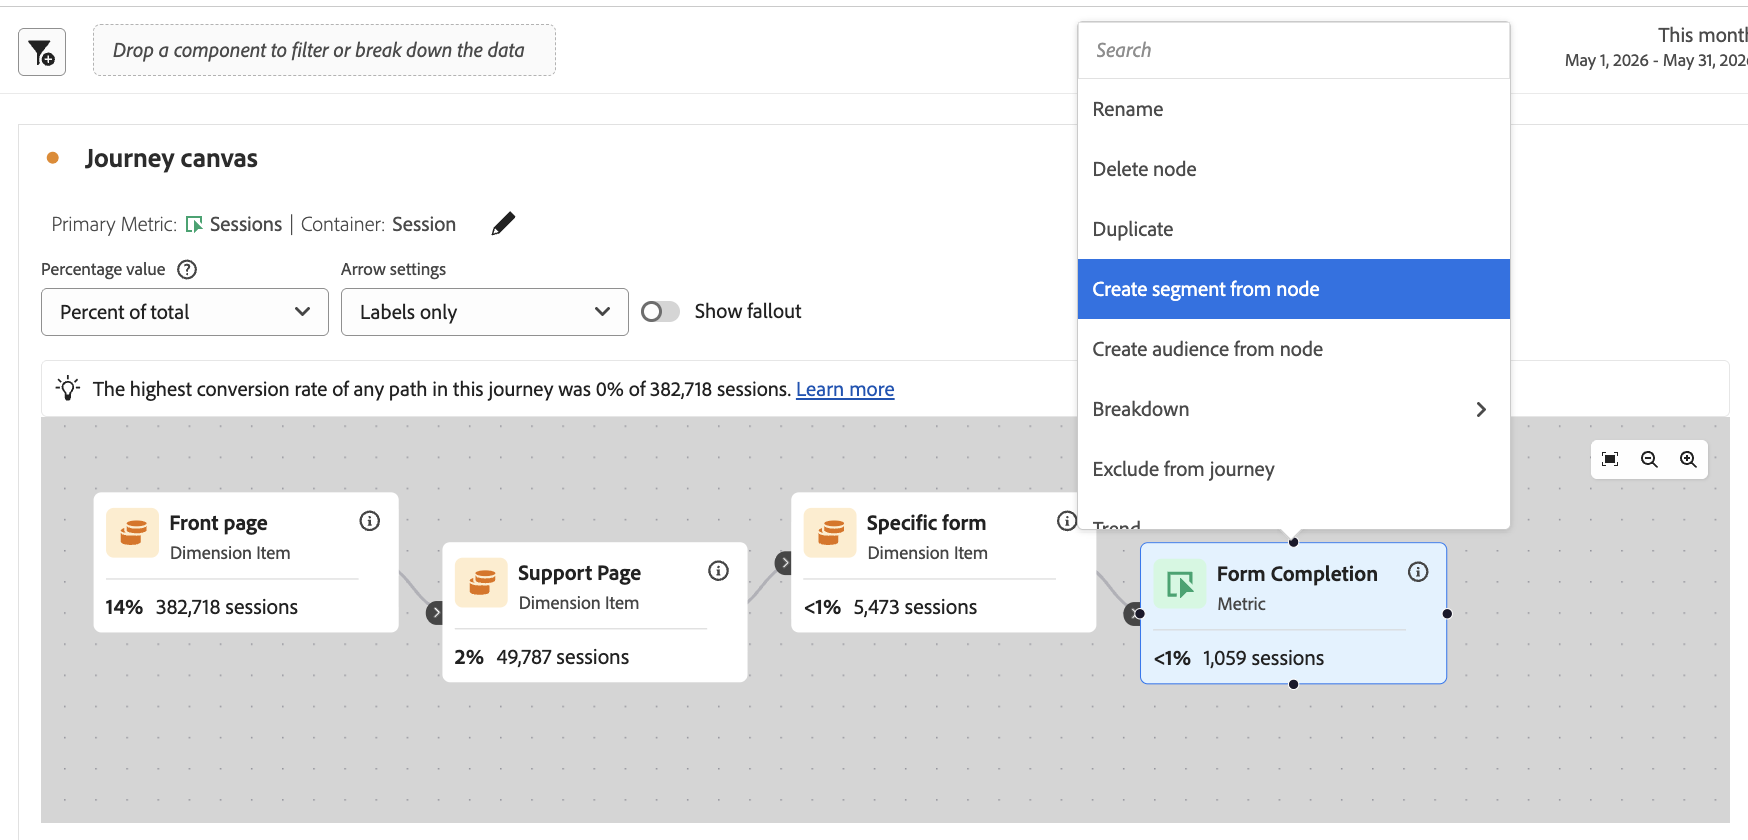Click arrow chevron entering Support Page node

[x=435, y=612]
